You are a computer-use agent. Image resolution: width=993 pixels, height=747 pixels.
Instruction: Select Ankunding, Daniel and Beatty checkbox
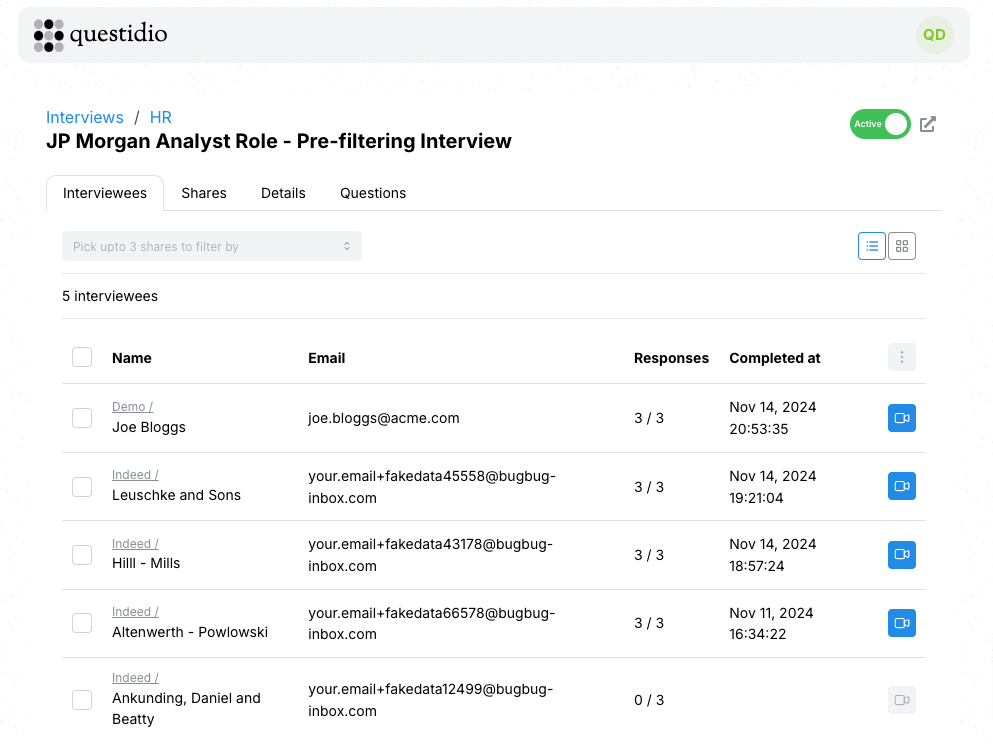coord(82,700)
